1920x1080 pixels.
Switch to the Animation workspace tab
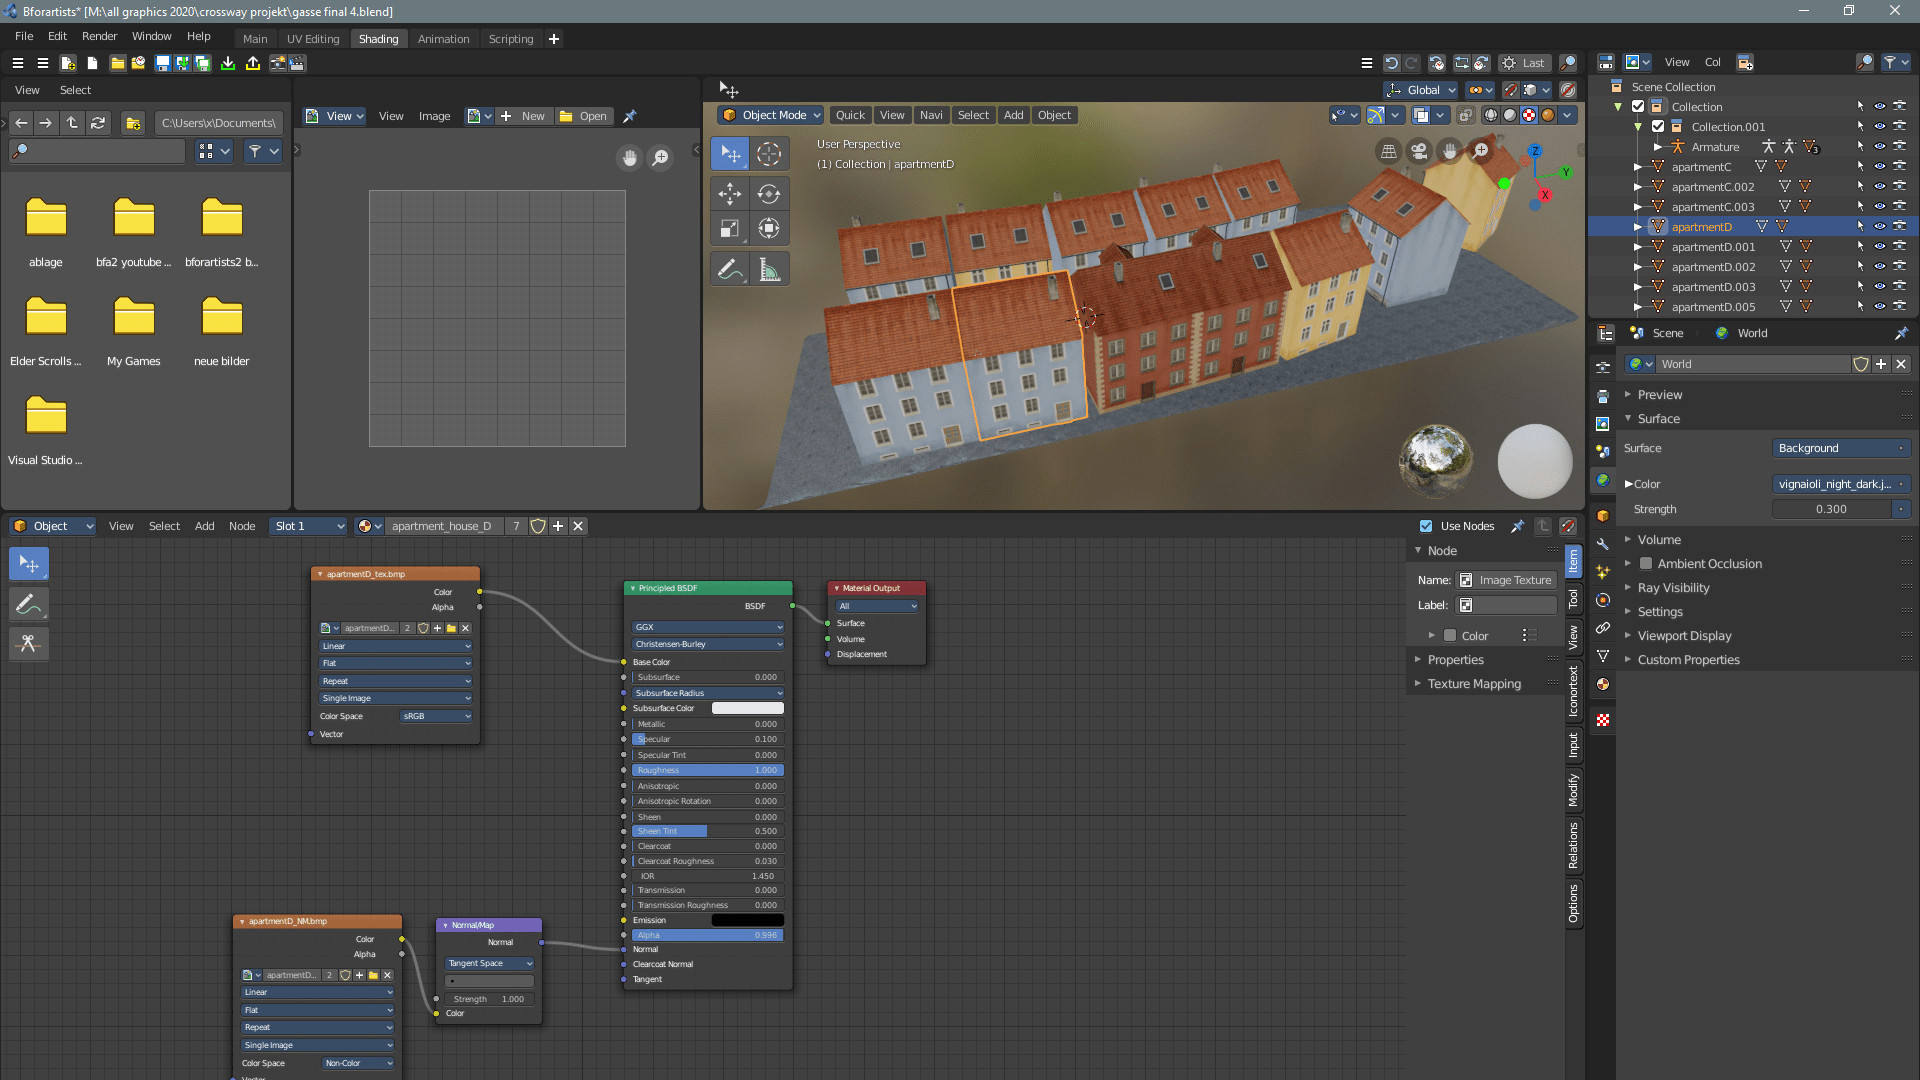[443, 39]
